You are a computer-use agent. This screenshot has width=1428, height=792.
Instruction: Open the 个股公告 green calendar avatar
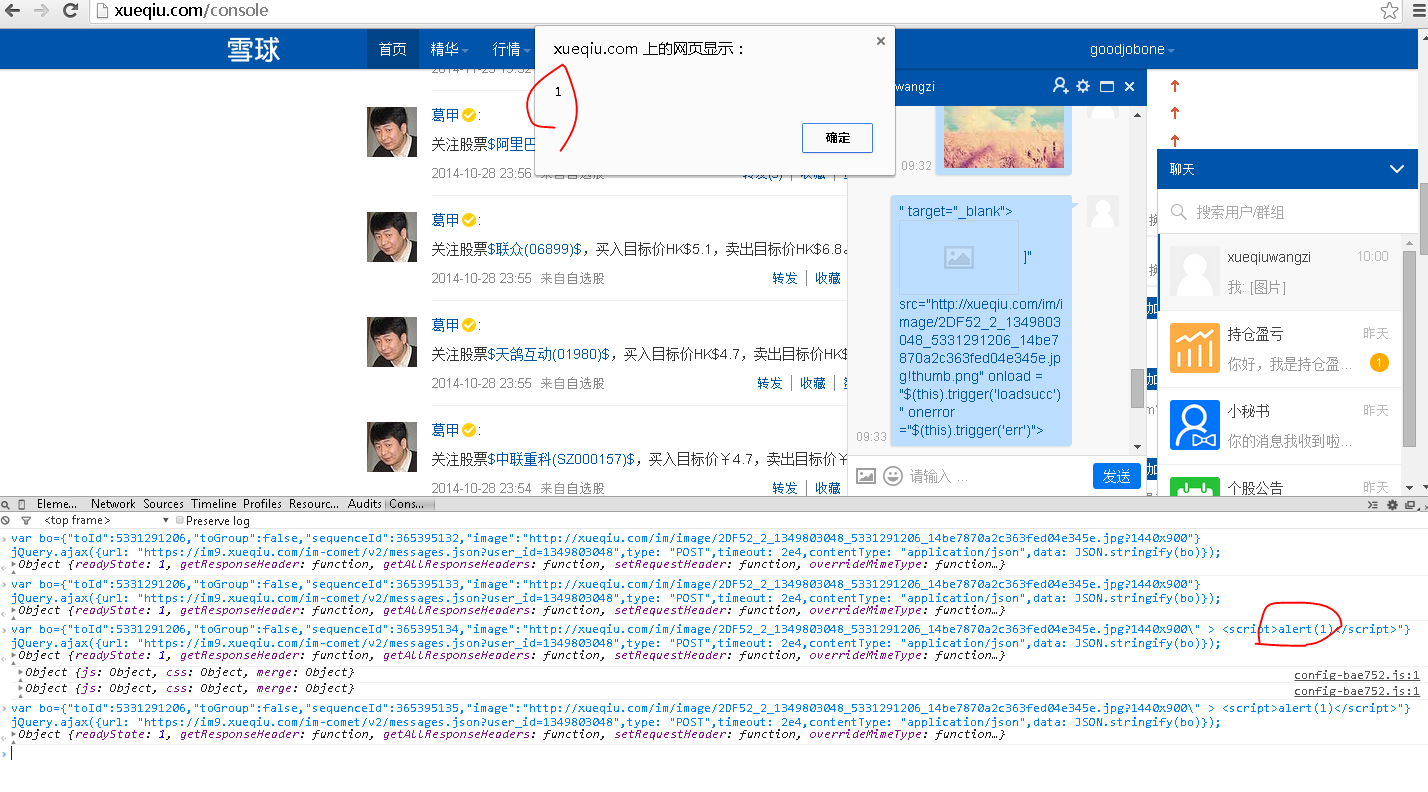point(1194,488)
